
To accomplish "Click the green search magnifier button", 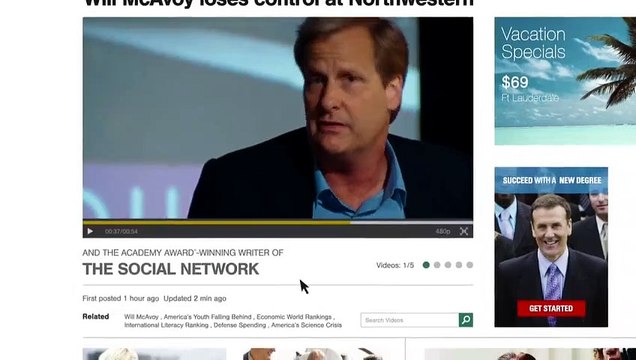I will [x=466, y=320].
